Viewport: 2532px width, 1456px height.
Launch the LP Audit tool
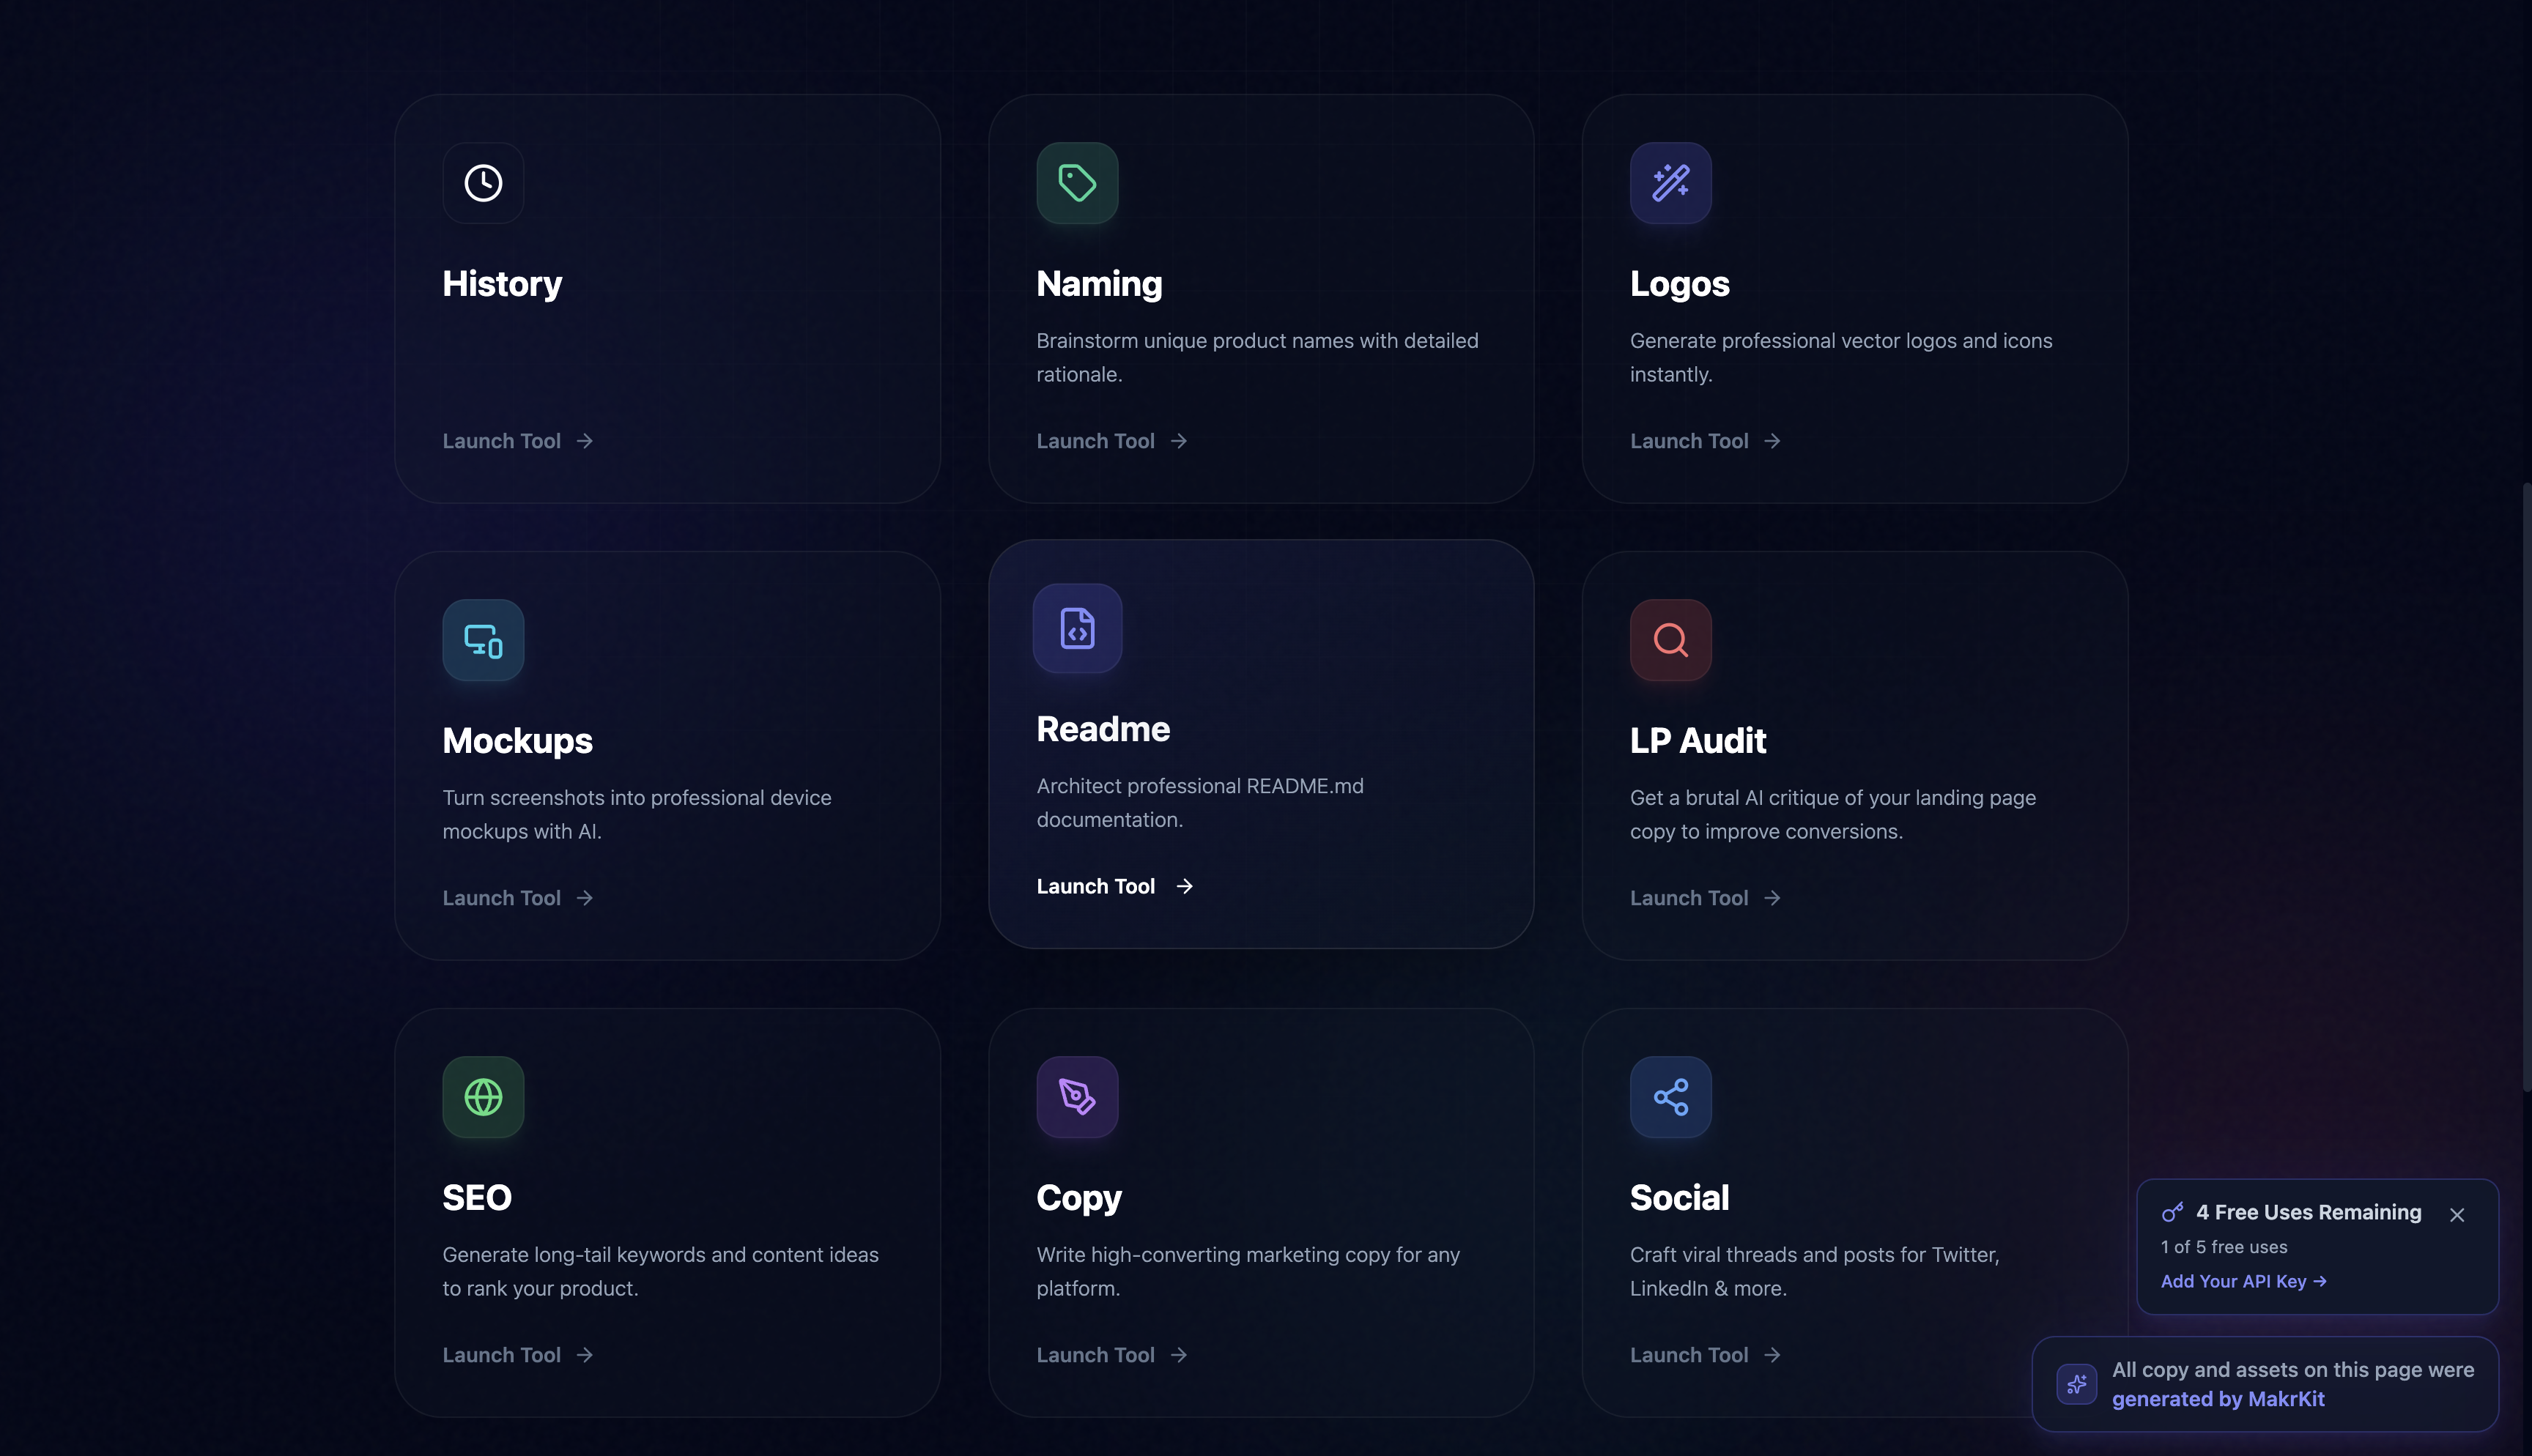click(x=1689, y=897)
